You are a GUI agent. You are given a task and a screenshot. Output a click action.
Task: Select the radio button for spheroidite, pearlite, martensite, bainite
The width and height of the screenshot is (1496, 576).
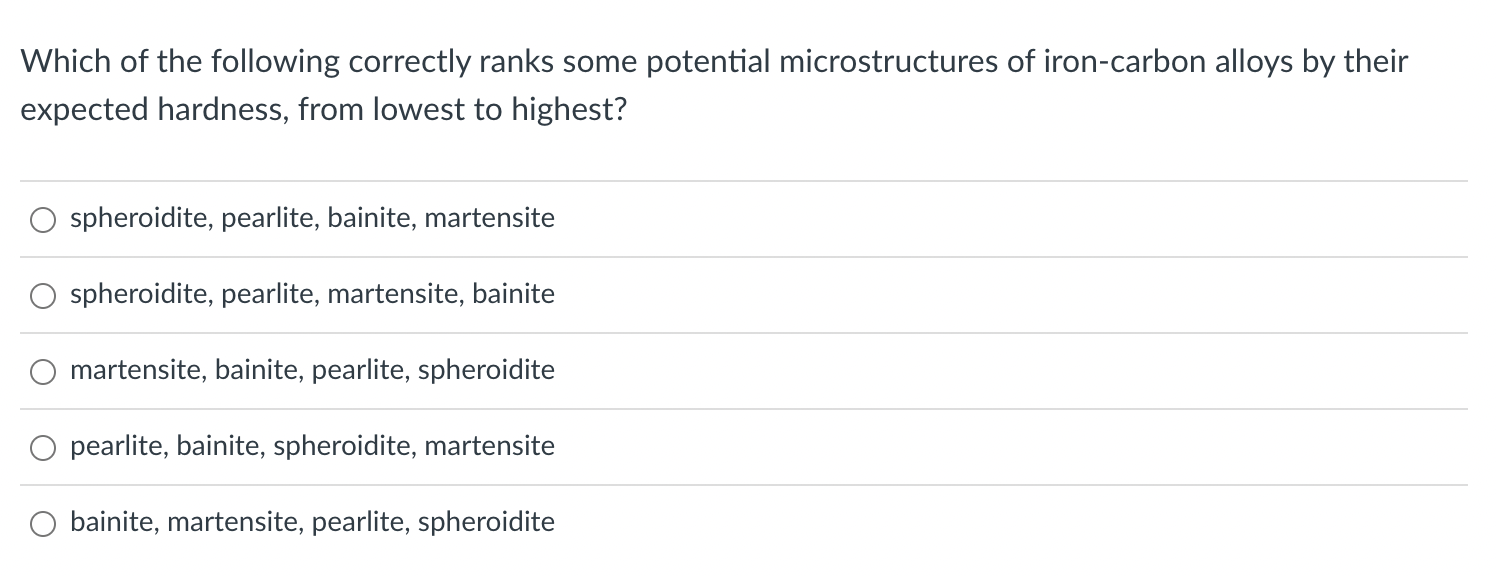coord(42,295)
